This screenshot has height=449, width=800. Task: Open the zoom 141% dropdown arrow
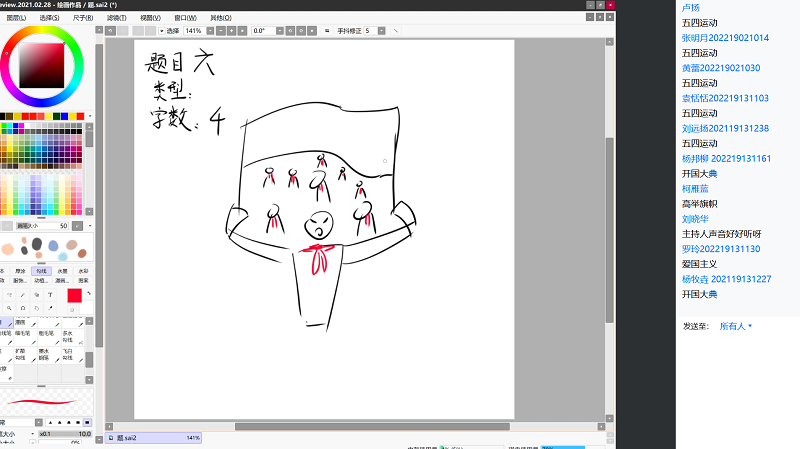210,31
